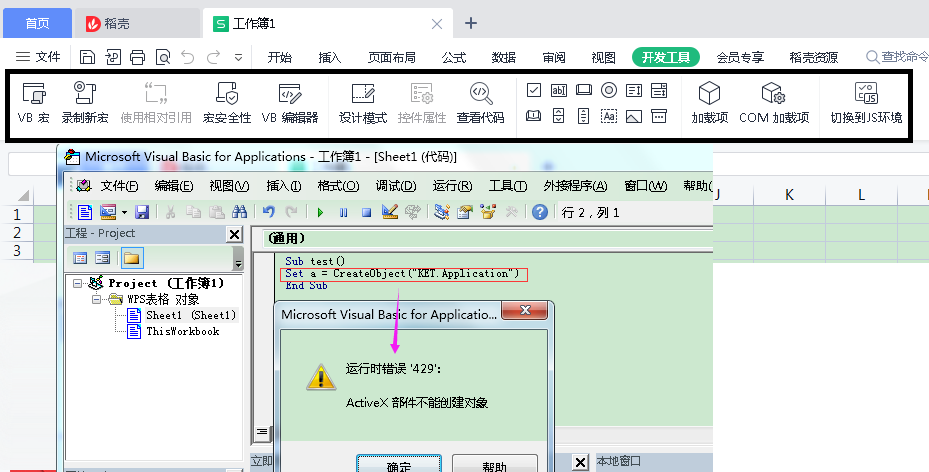Click the VBA run macro play icon
The width and height of the screenshot is (929, 472).
[x=321, y=212]
